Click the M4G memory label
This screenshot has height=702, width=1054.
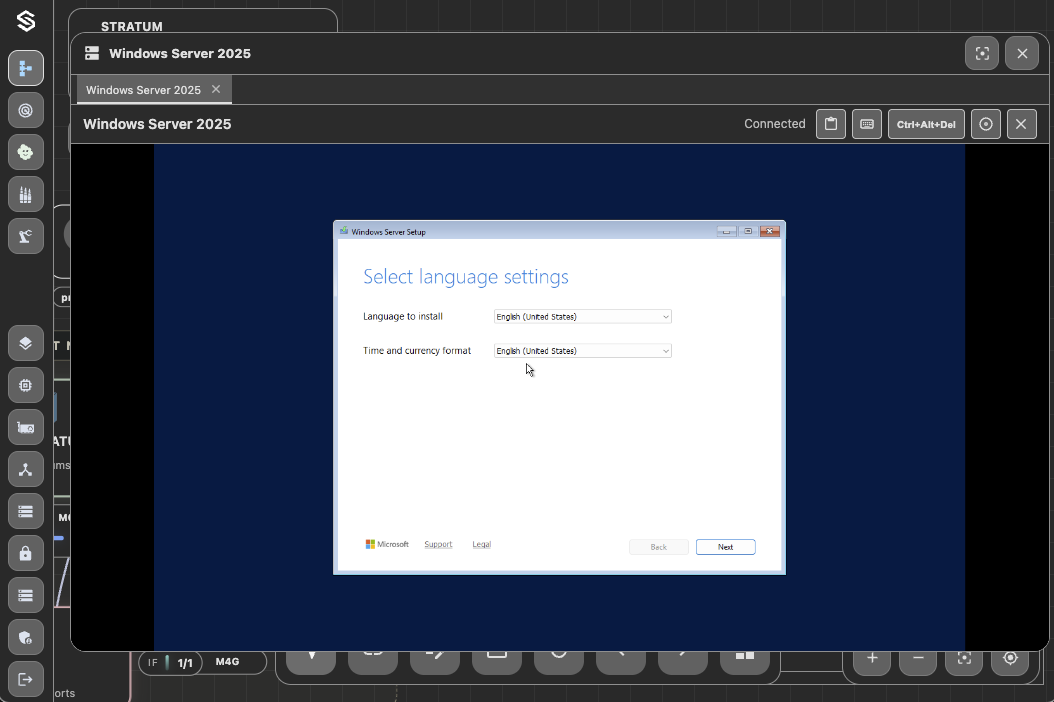[227, 662]
